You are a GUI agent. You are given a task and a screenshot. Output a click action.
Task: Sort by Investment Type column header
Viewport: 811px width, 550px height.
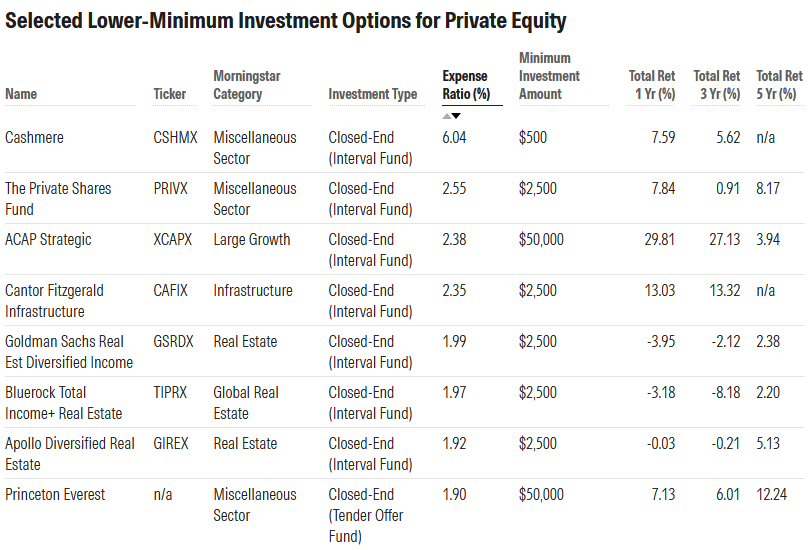372,94
